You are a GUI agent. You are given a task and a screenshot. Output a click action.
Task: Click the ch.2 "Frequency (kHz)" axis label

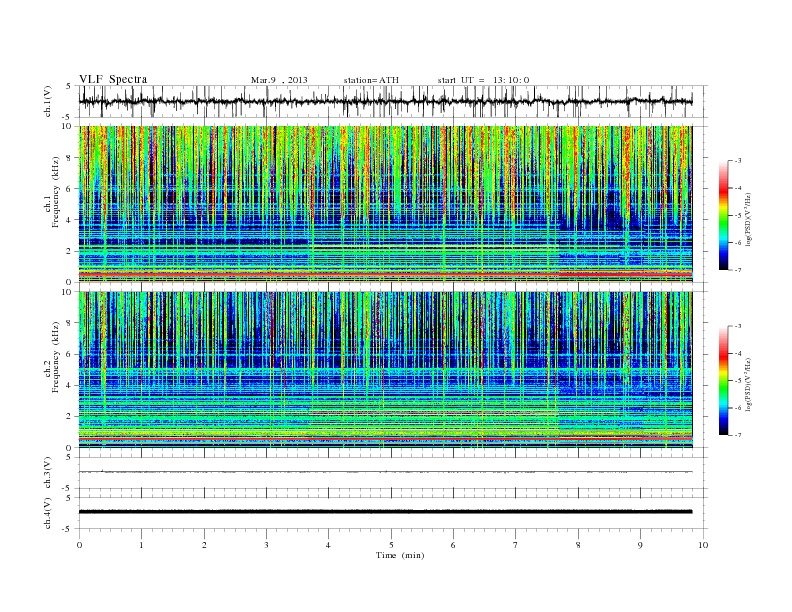click(56, 356)
